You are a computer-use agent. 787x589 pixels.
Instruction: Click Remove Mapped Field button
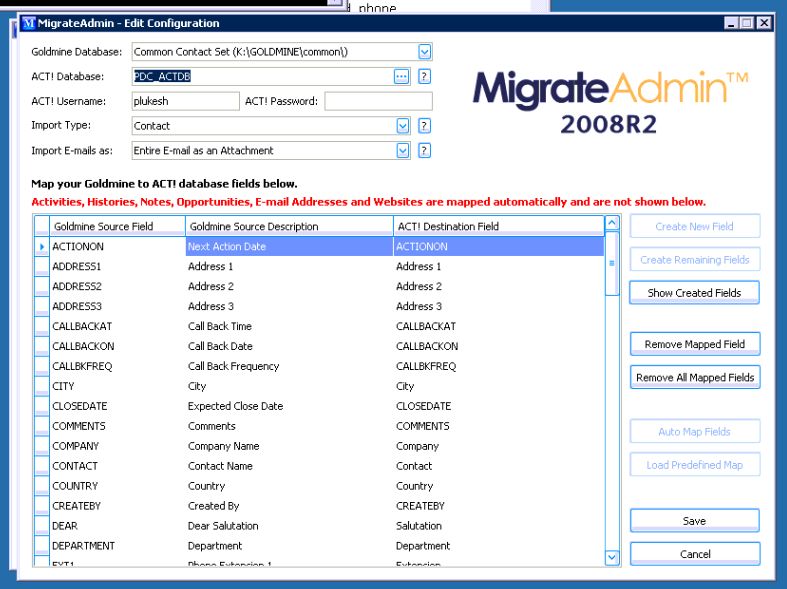[x=695, y=344]
